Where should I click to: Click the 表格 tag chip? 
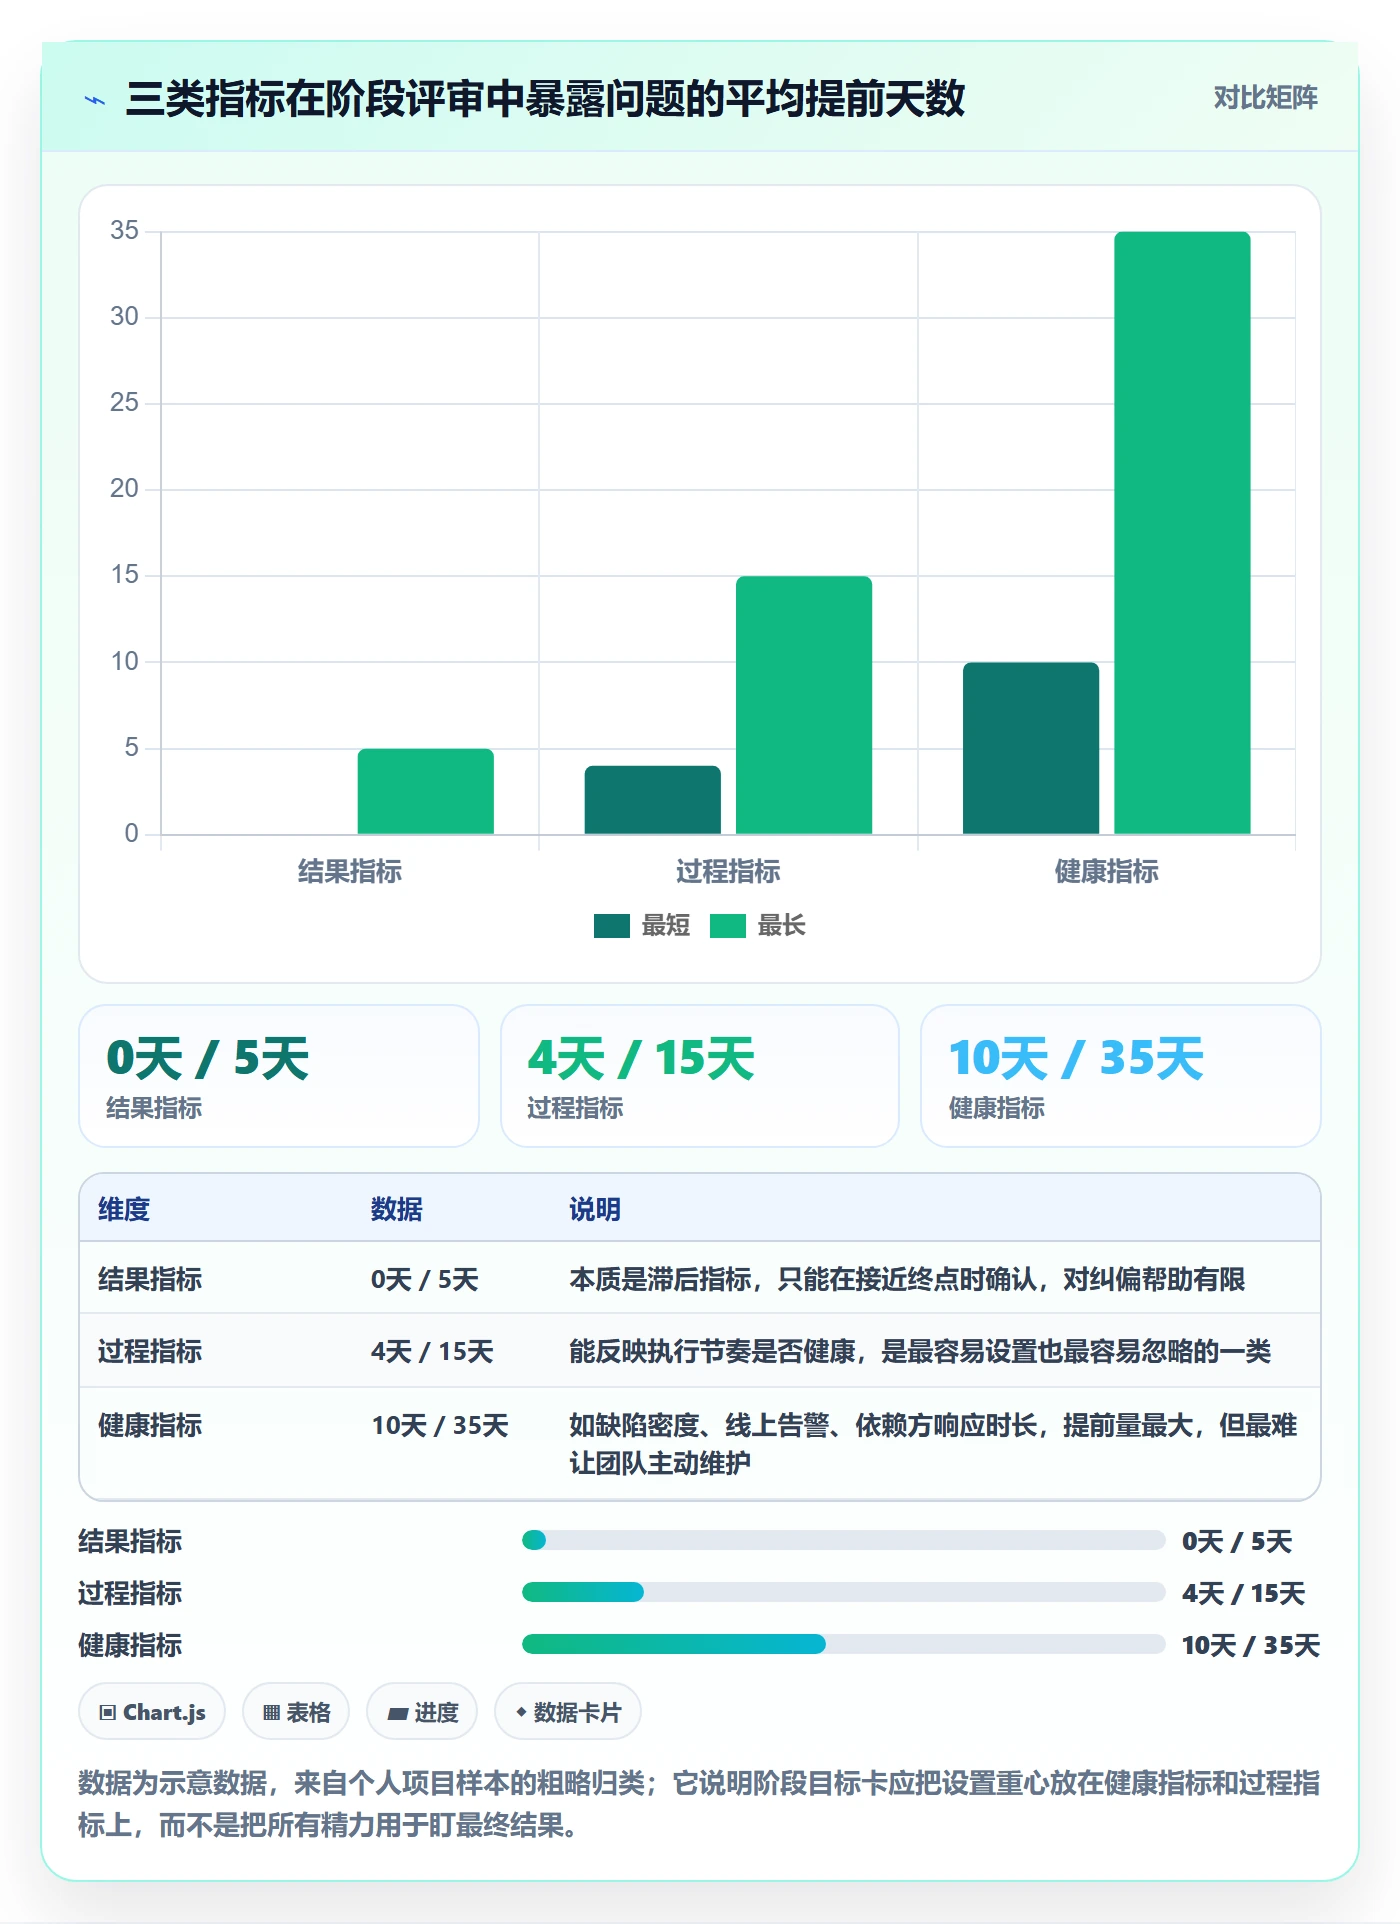(296, 1712)
